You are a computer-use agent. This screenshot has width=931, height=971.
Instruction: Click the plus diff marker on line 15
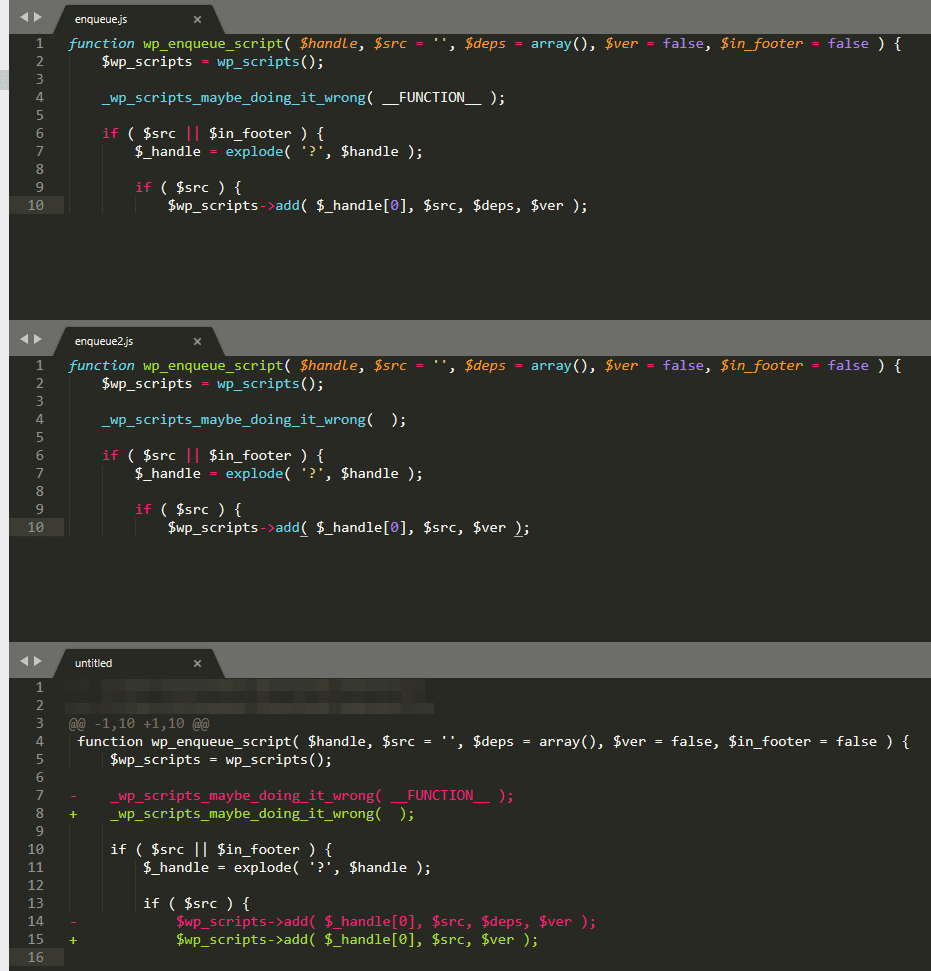coord(71,939)
